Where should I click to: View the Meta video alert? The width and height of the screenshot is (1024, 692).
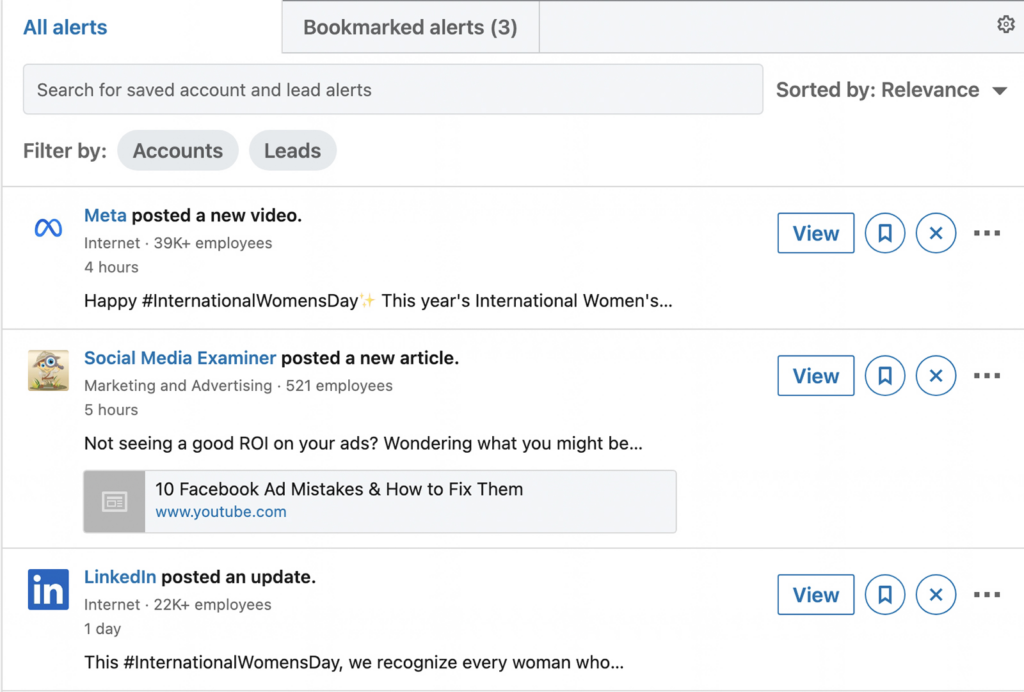coord(815,233)
